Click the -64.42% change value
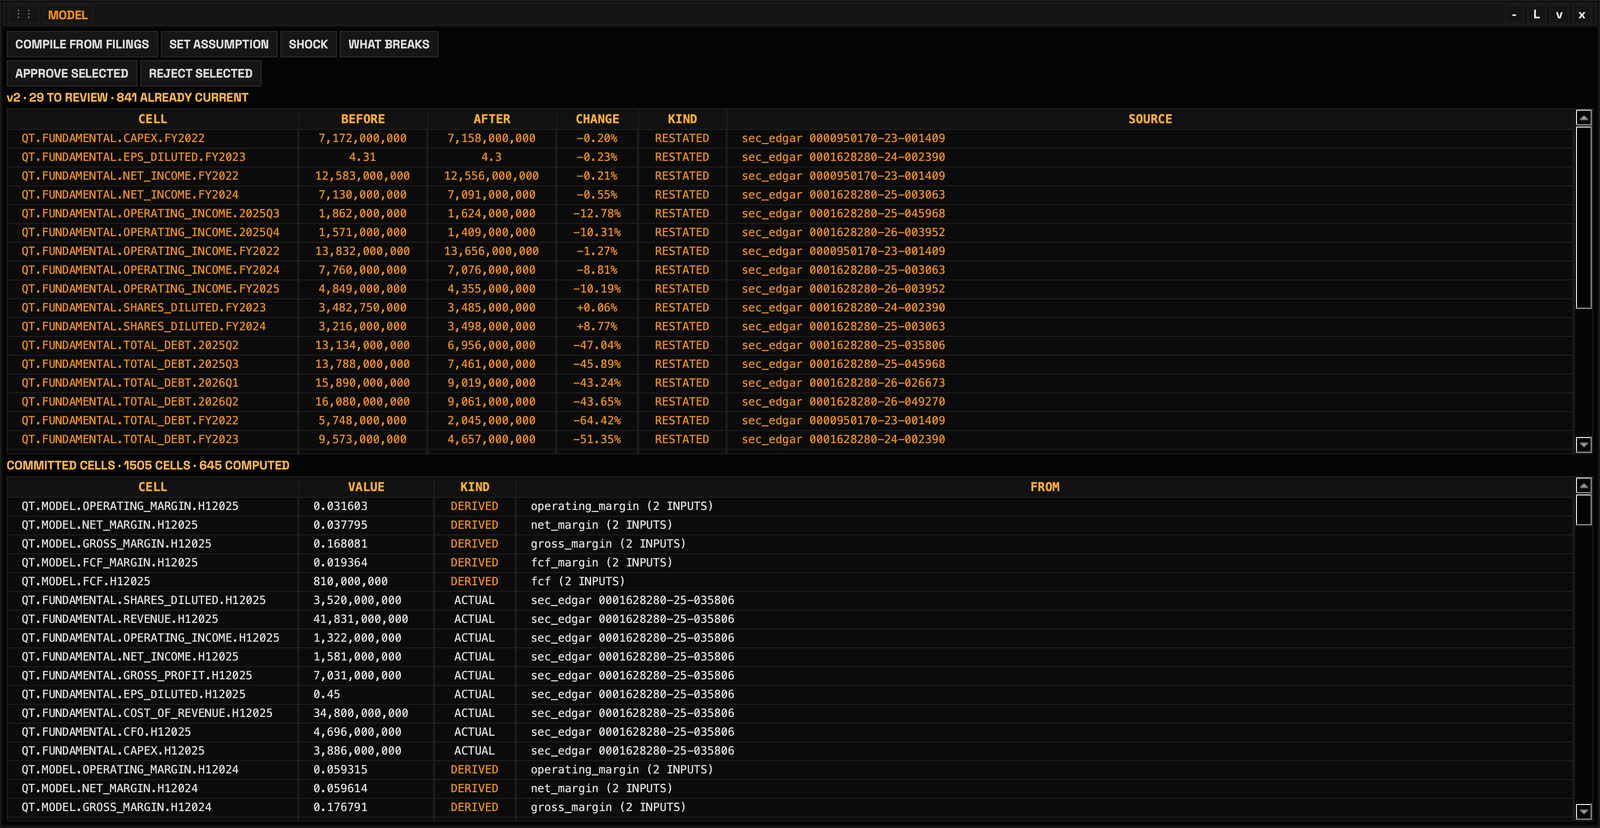1600x828 pixels. point(597,421)
